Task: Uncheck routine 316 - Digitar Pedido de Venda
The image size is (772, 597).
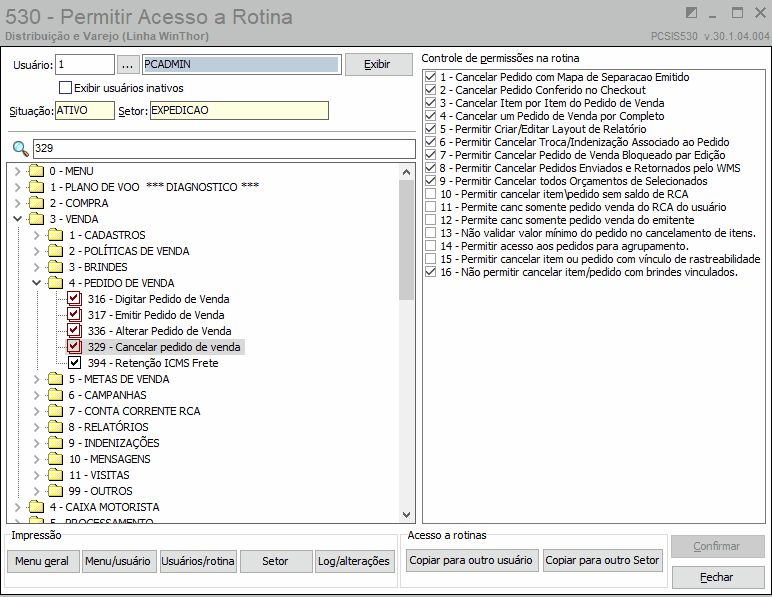Action: click(x=74, y=299)
